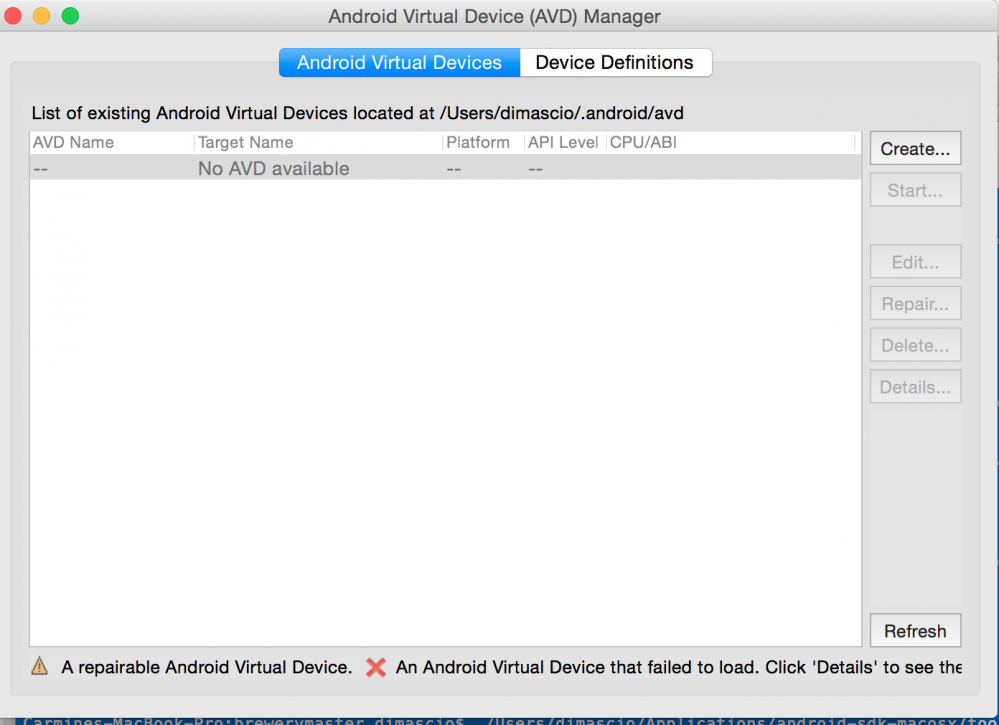Click the yellow minimize button on the window
The image size is (999, 725).
coord(41,16)
